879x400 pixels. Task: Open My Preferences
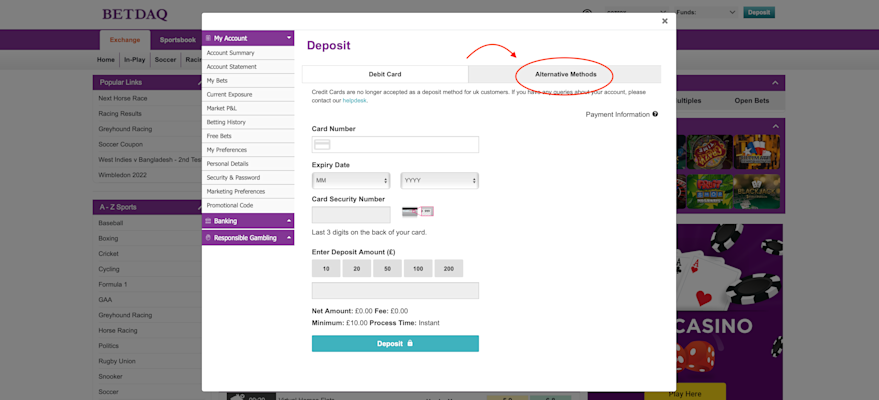(248, 150)
